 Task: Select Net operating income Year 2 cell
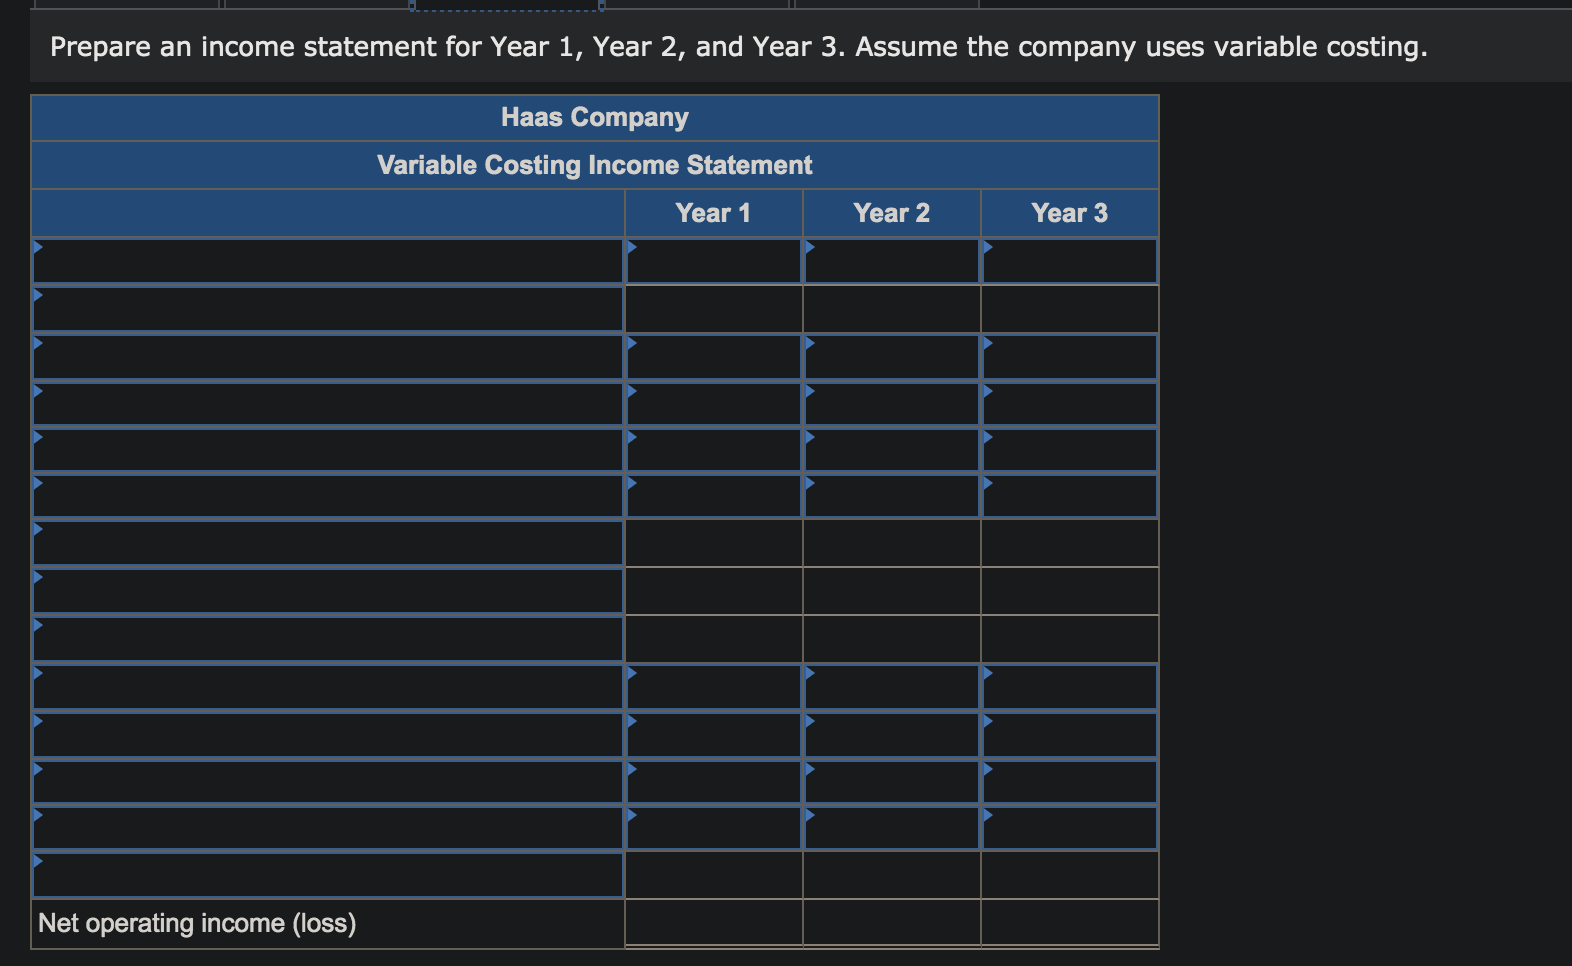[892, 922]
